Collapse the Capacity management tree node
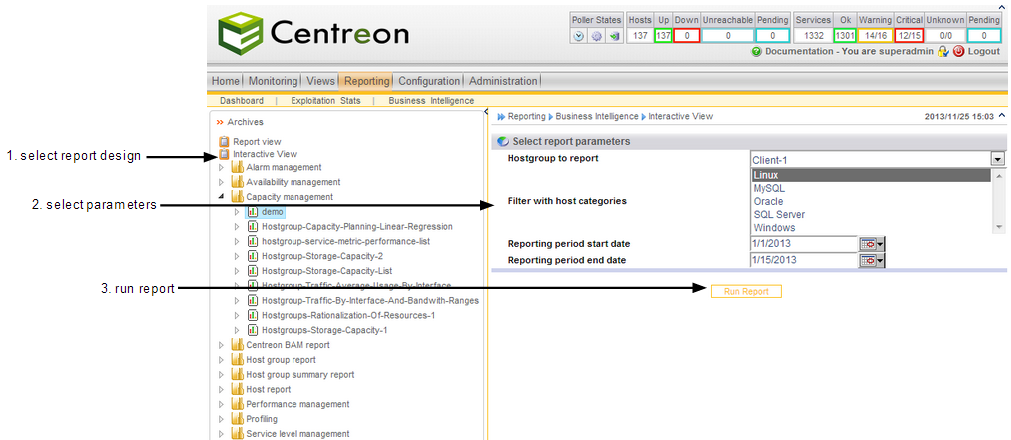1011x440 pixels. click(x=222, y=197)
